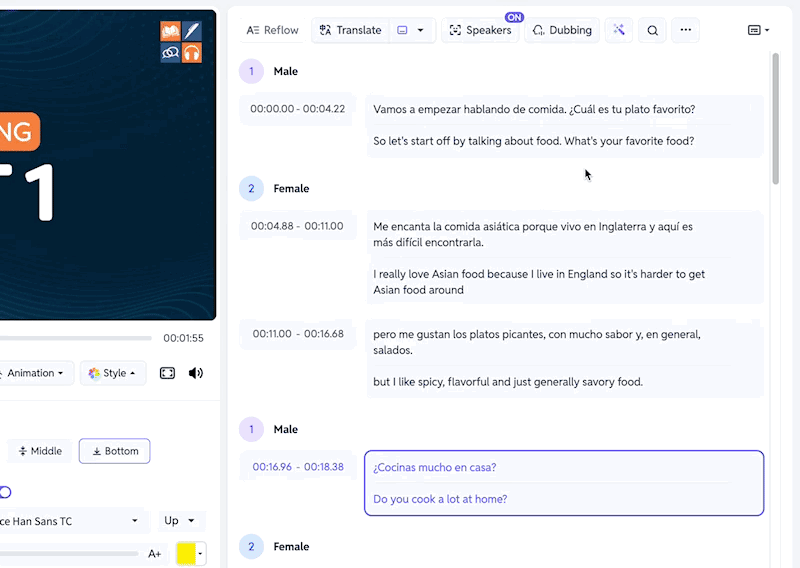Open the Style dropdown
800x568 pixels.
point(113,373)
